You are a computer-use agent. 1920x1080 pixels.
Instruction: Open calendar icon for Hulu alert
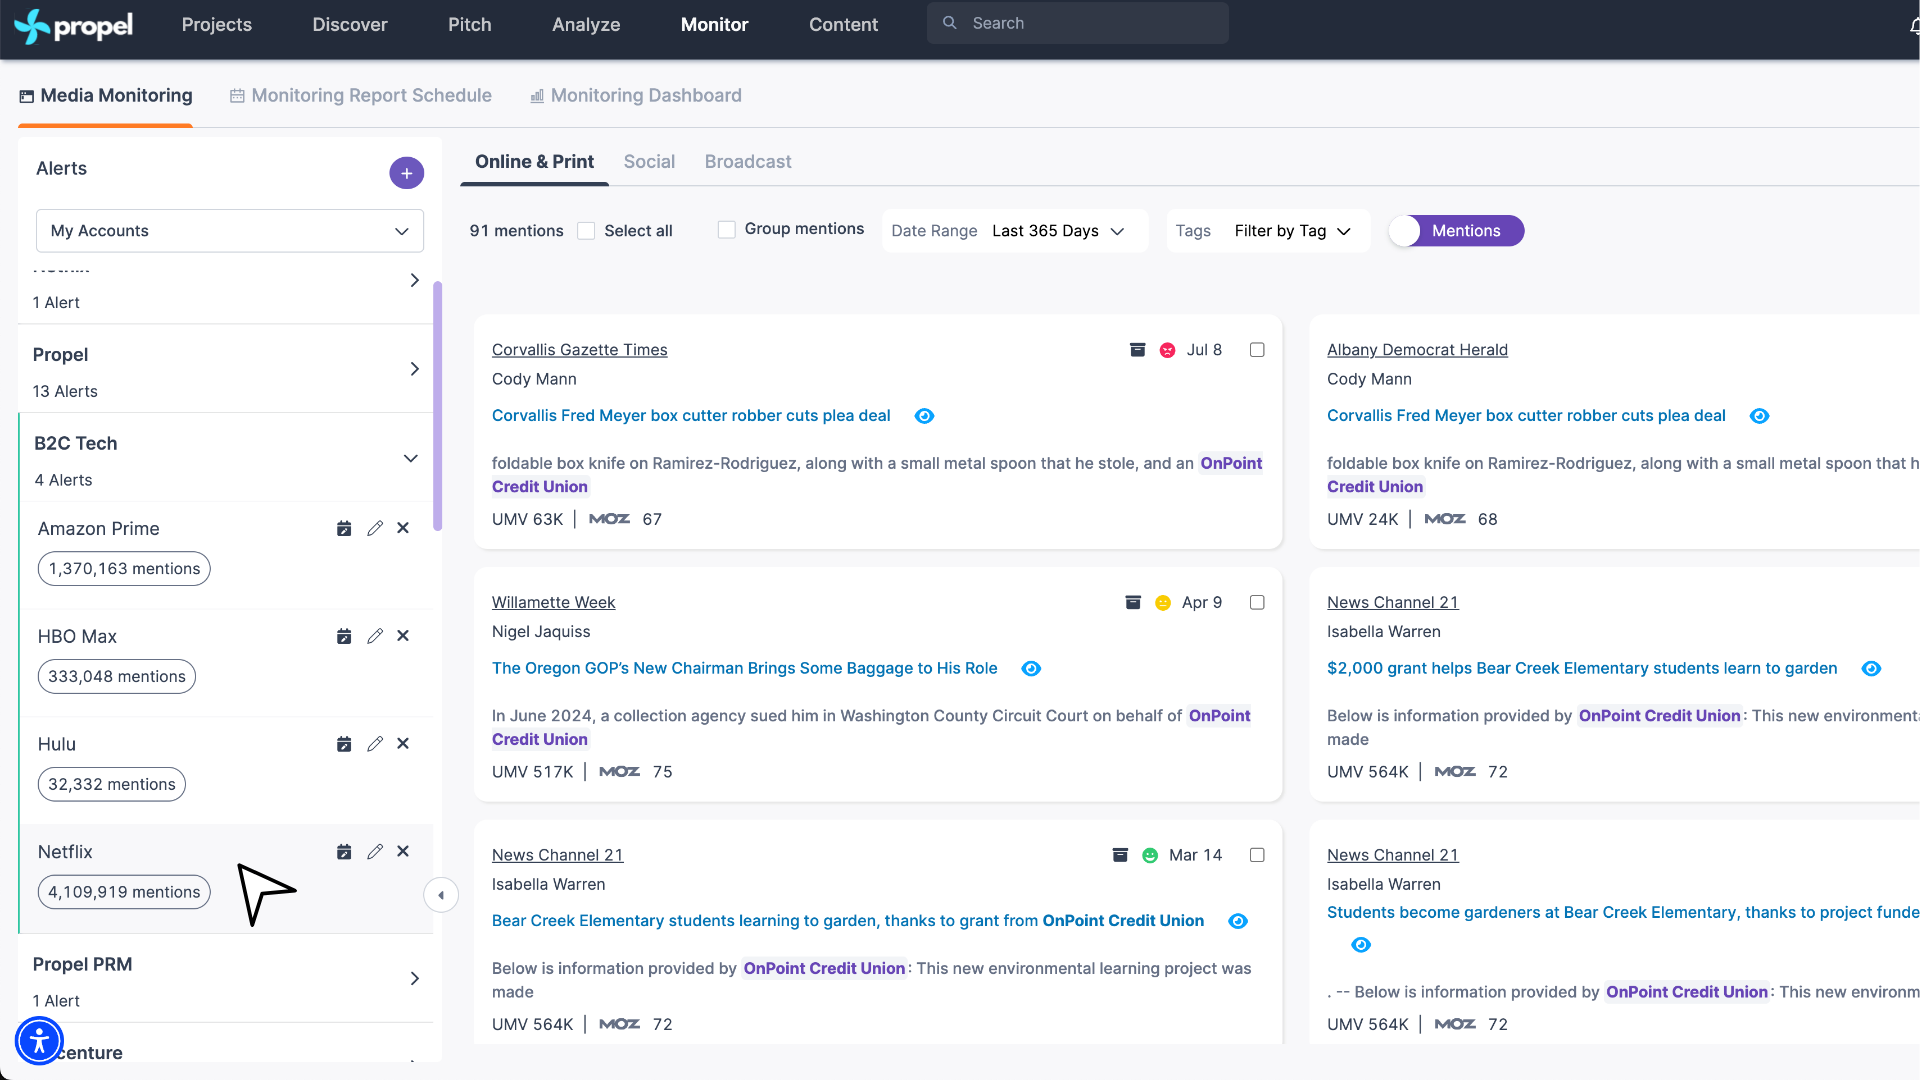point(344,744)
